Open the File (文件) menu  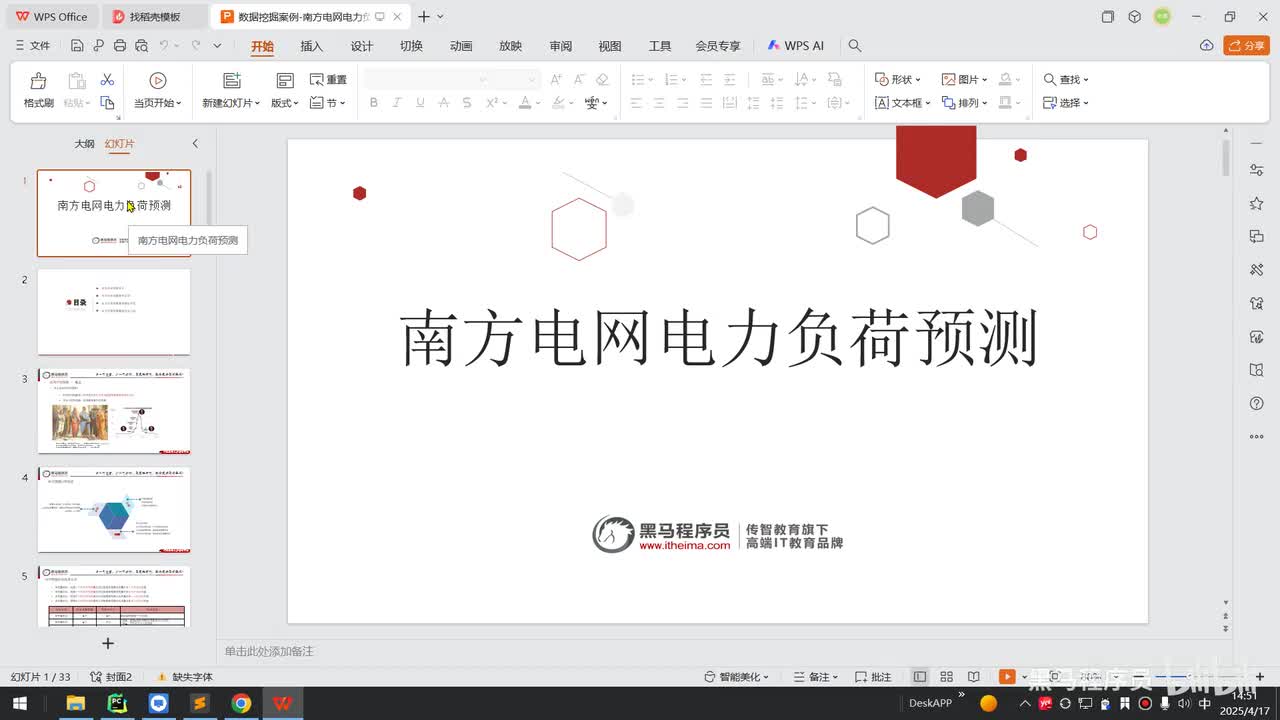coord(33,46)
